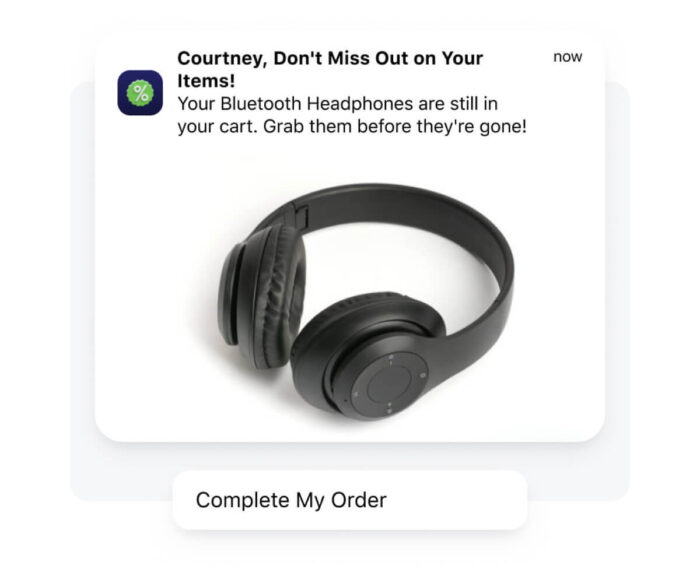700x583 pixels.
Task: Tap the Complete My Order button
Action: click(350, 500)
